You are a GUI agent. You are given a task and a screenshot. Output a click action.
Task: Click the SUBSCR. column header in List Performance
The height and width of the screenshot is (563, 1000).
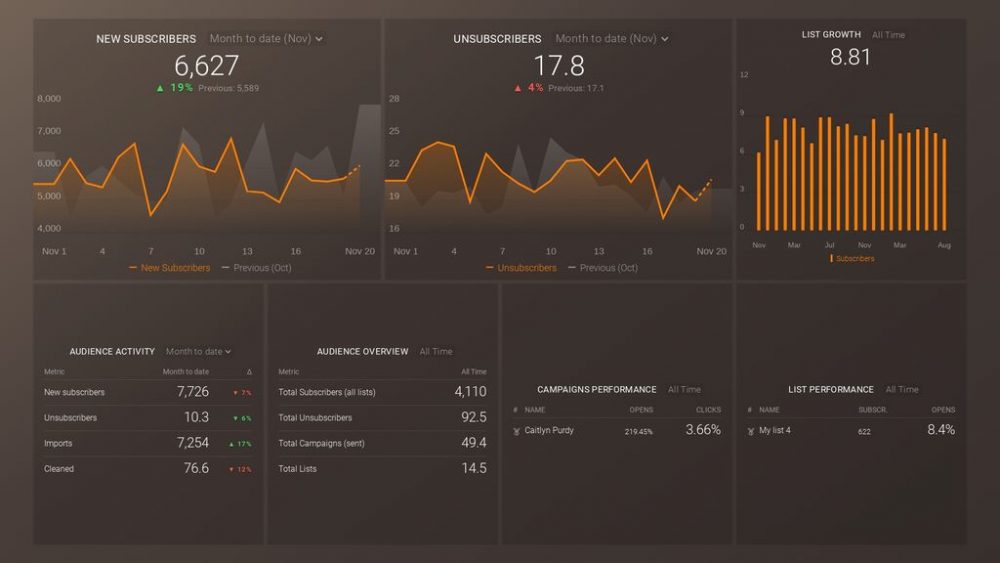pyautogui.click(x=871, y=410)
